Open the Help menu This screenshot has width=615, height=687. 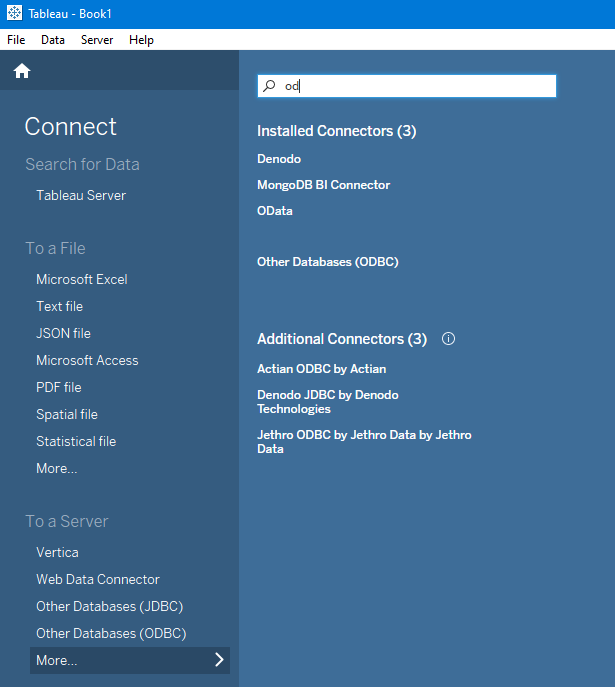(141, 40)
